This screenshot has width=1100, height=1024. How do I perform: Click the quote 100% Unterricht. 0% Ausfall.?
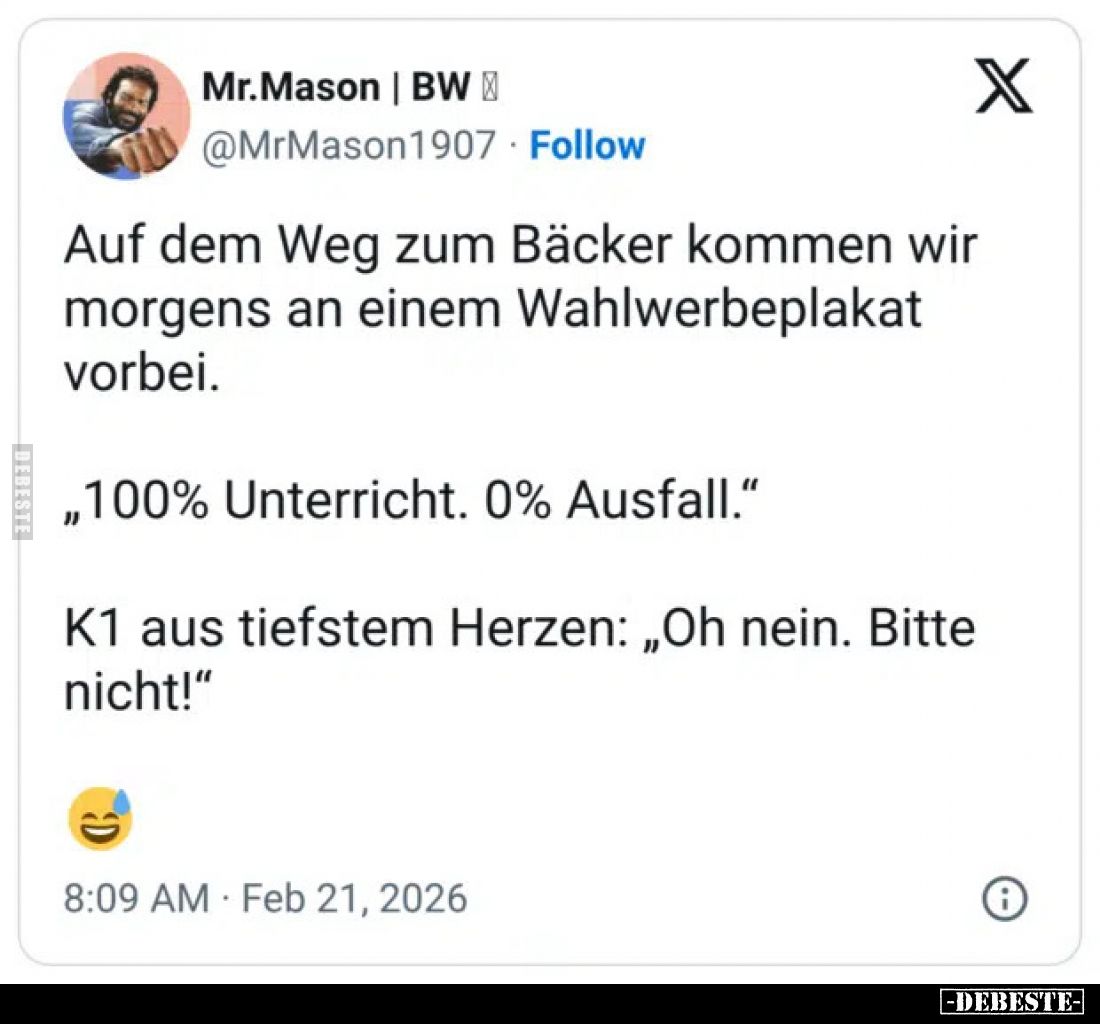pos(411,501)
